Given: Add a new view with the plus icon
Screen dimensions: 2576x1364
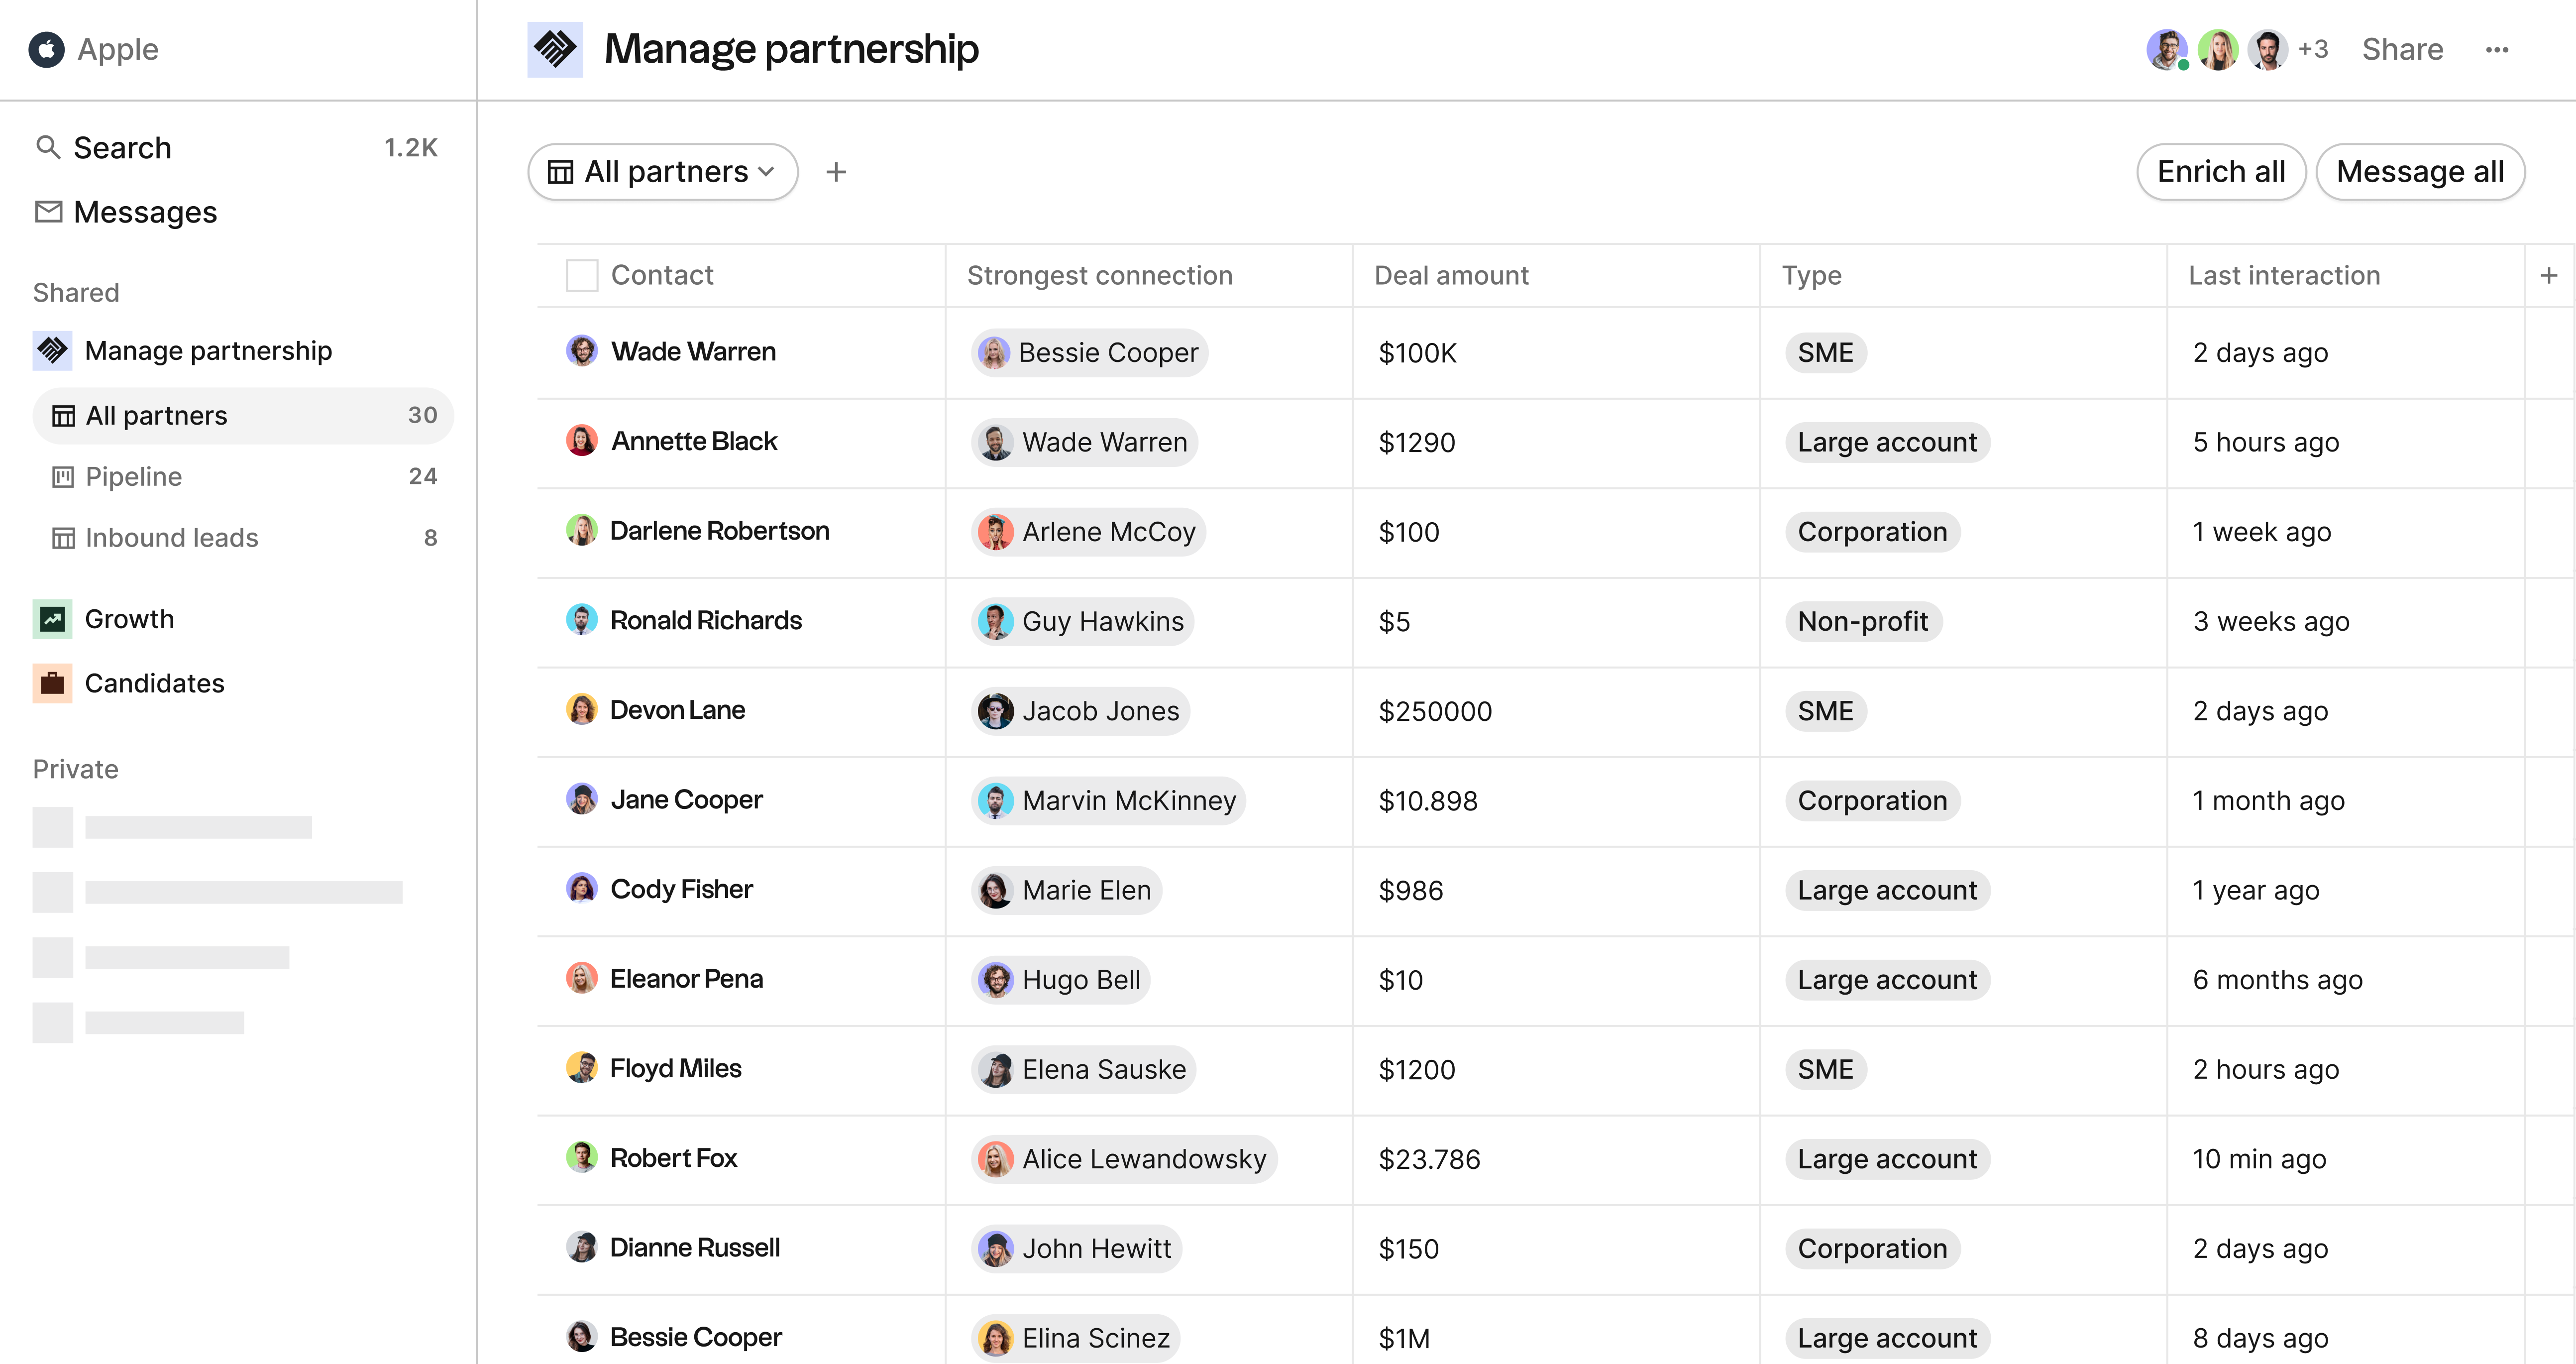Looking at the screenshot, I should coord(836,171).
